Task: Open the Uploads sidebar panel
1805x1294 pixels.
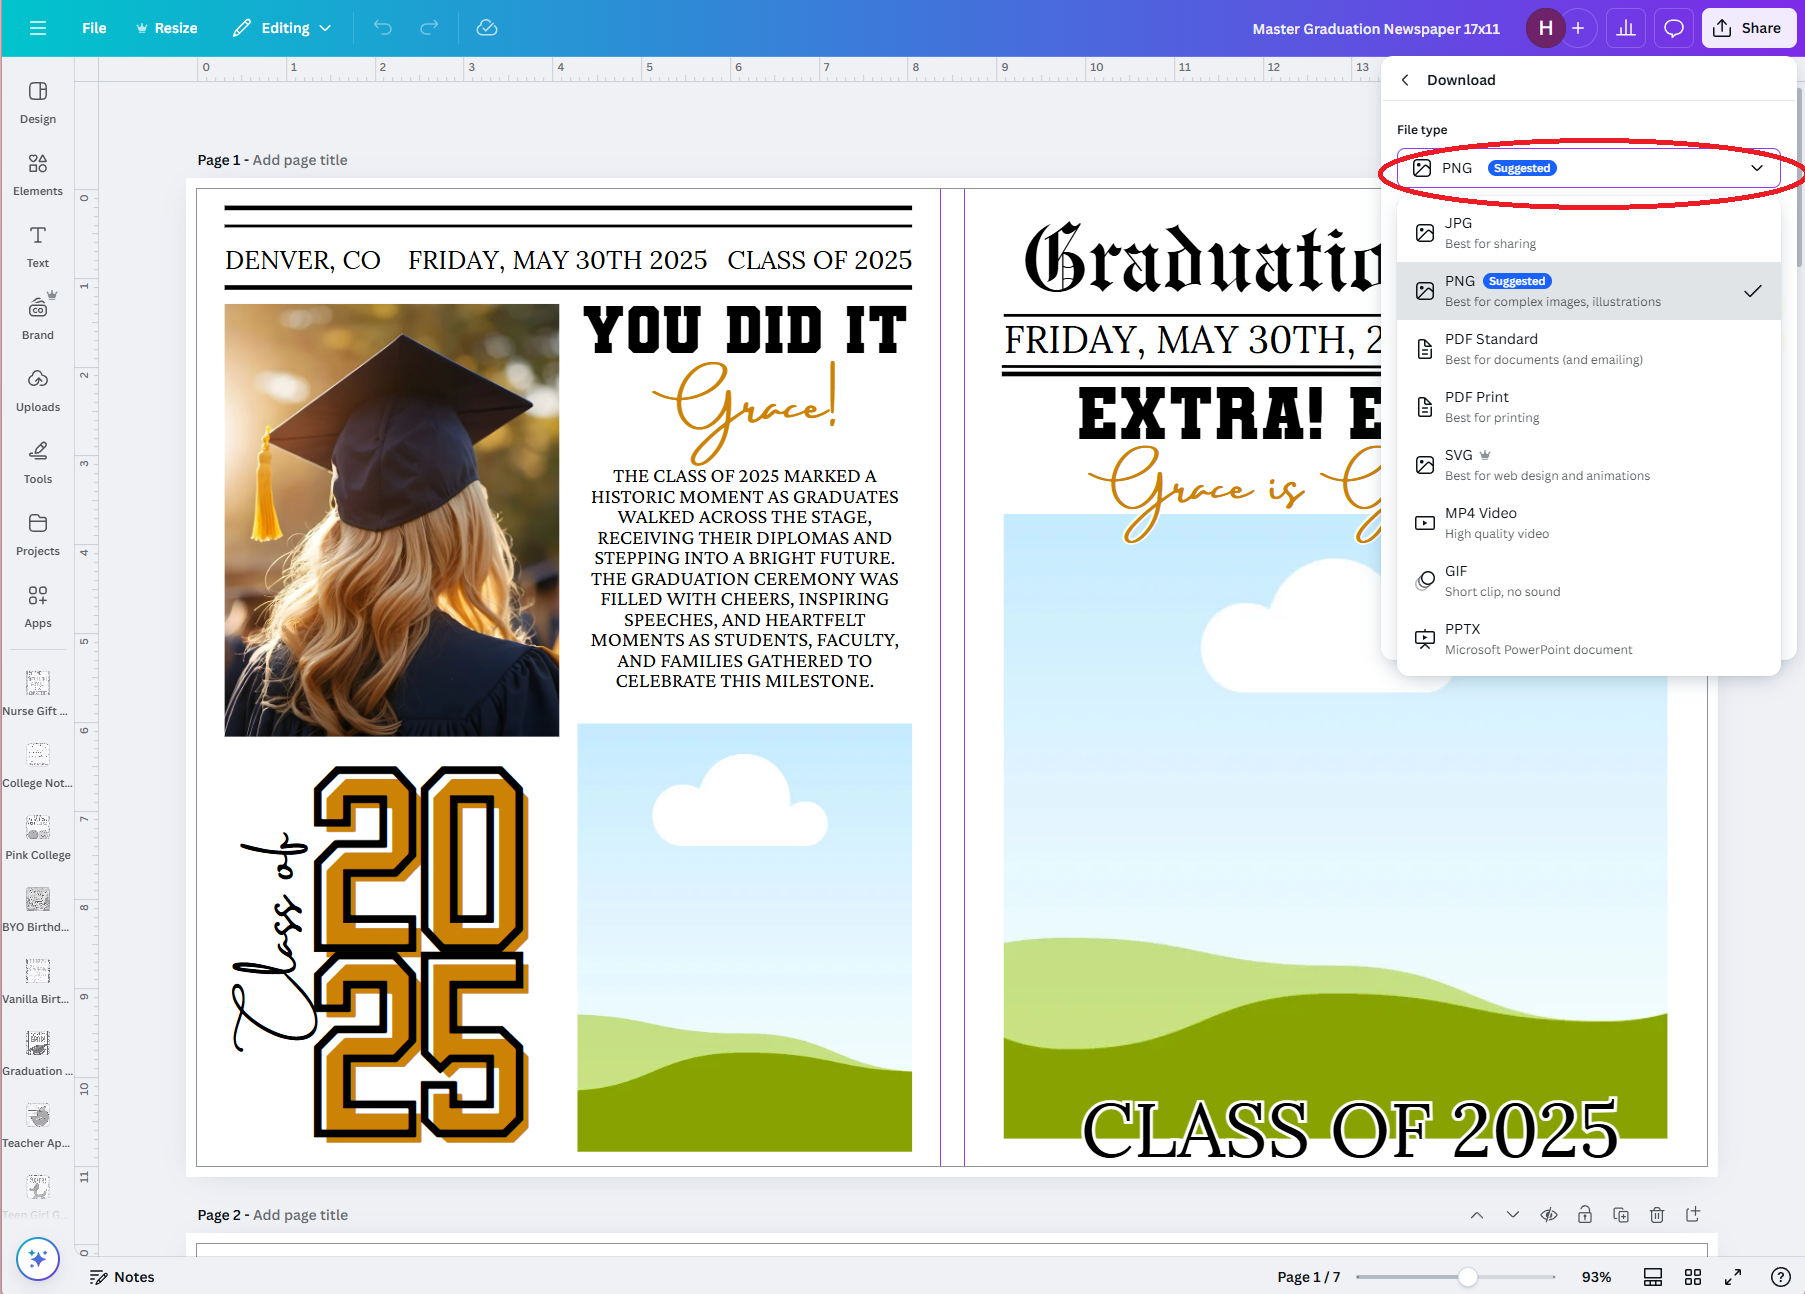Action: point(38,390)
